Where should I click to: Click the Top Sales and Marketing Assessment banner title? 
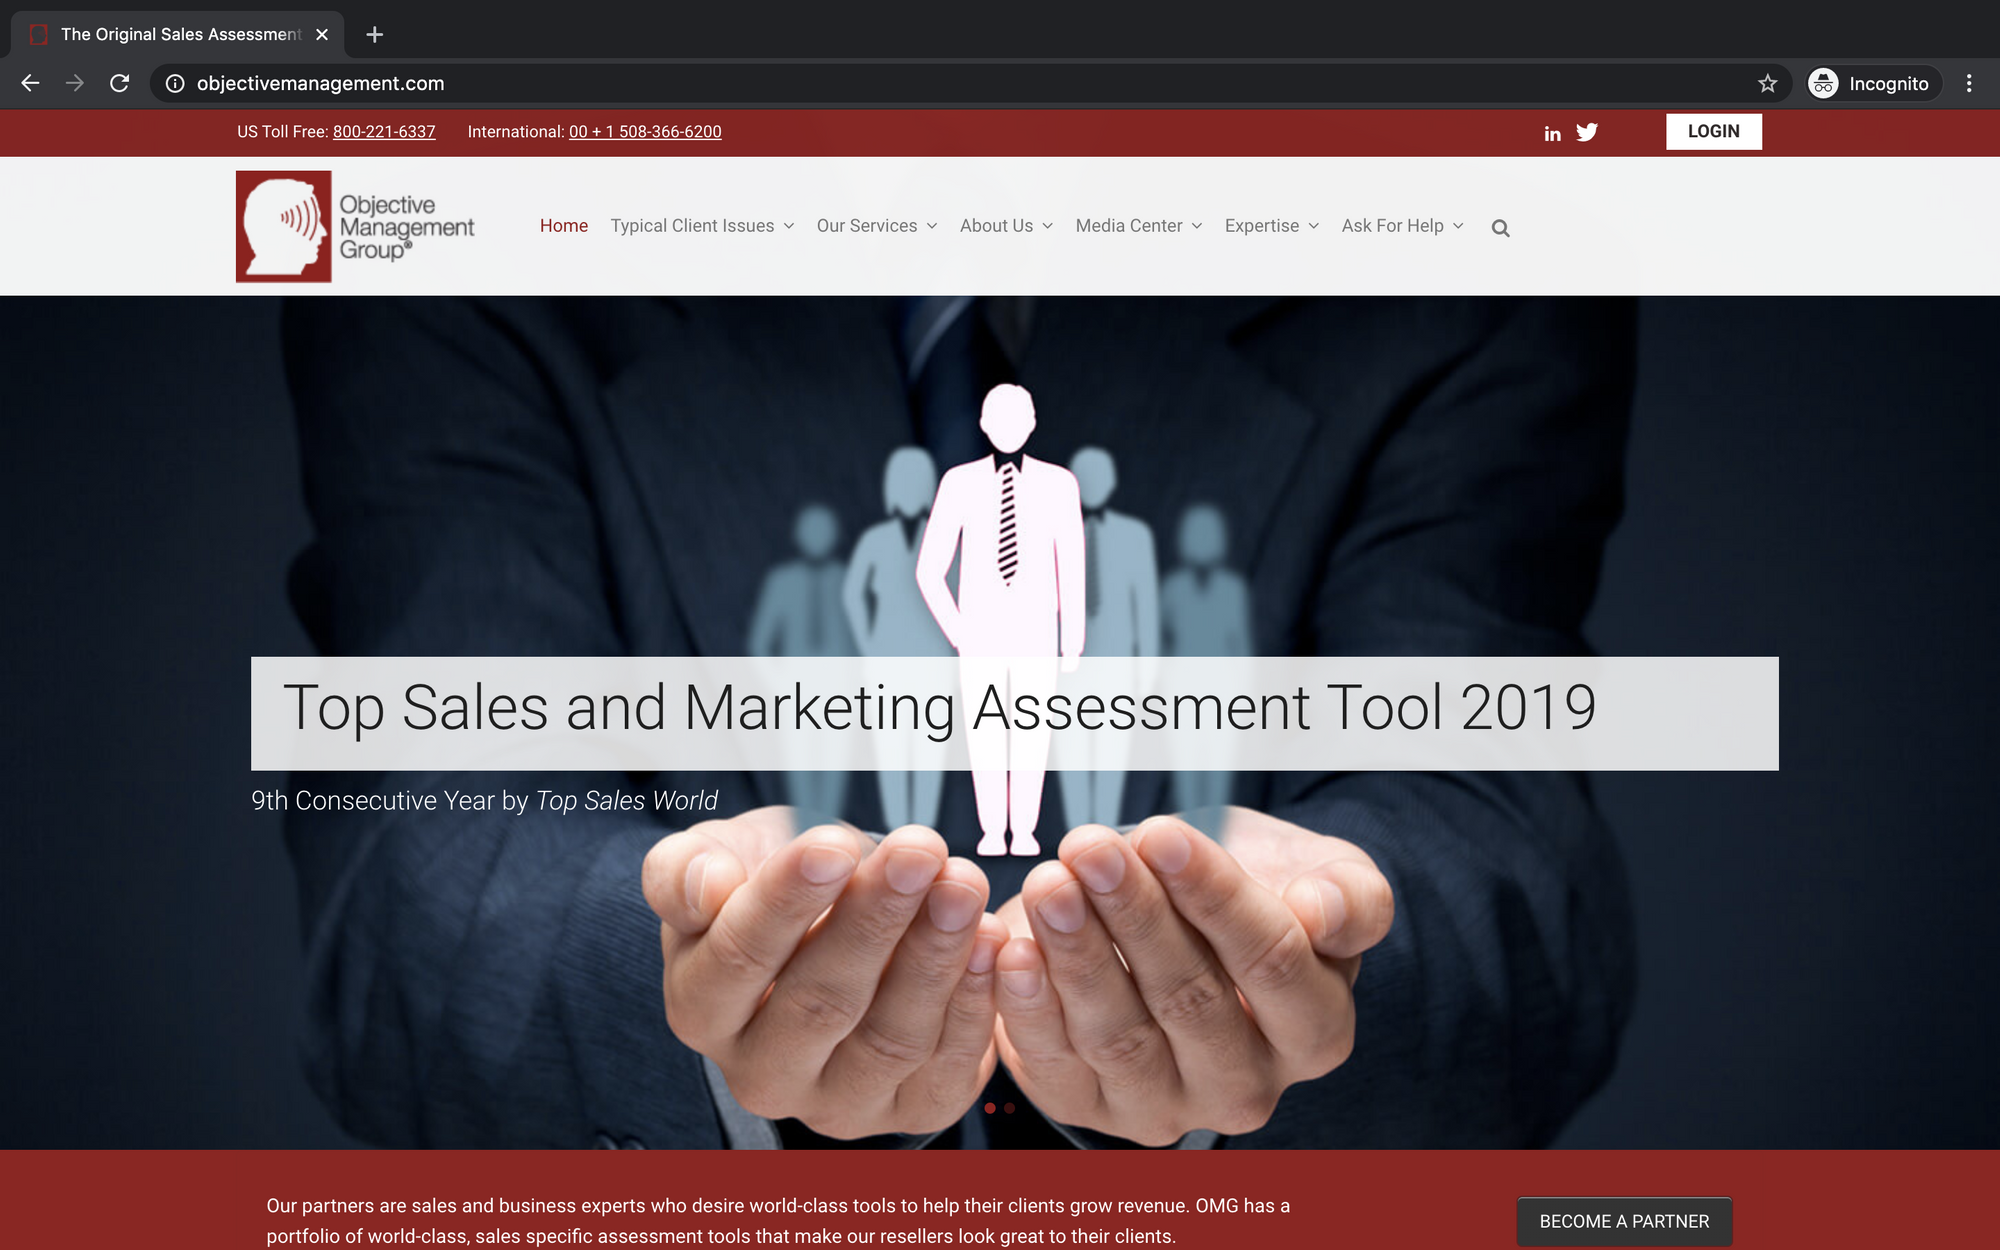pyautogui.click(x=939, y=708)
